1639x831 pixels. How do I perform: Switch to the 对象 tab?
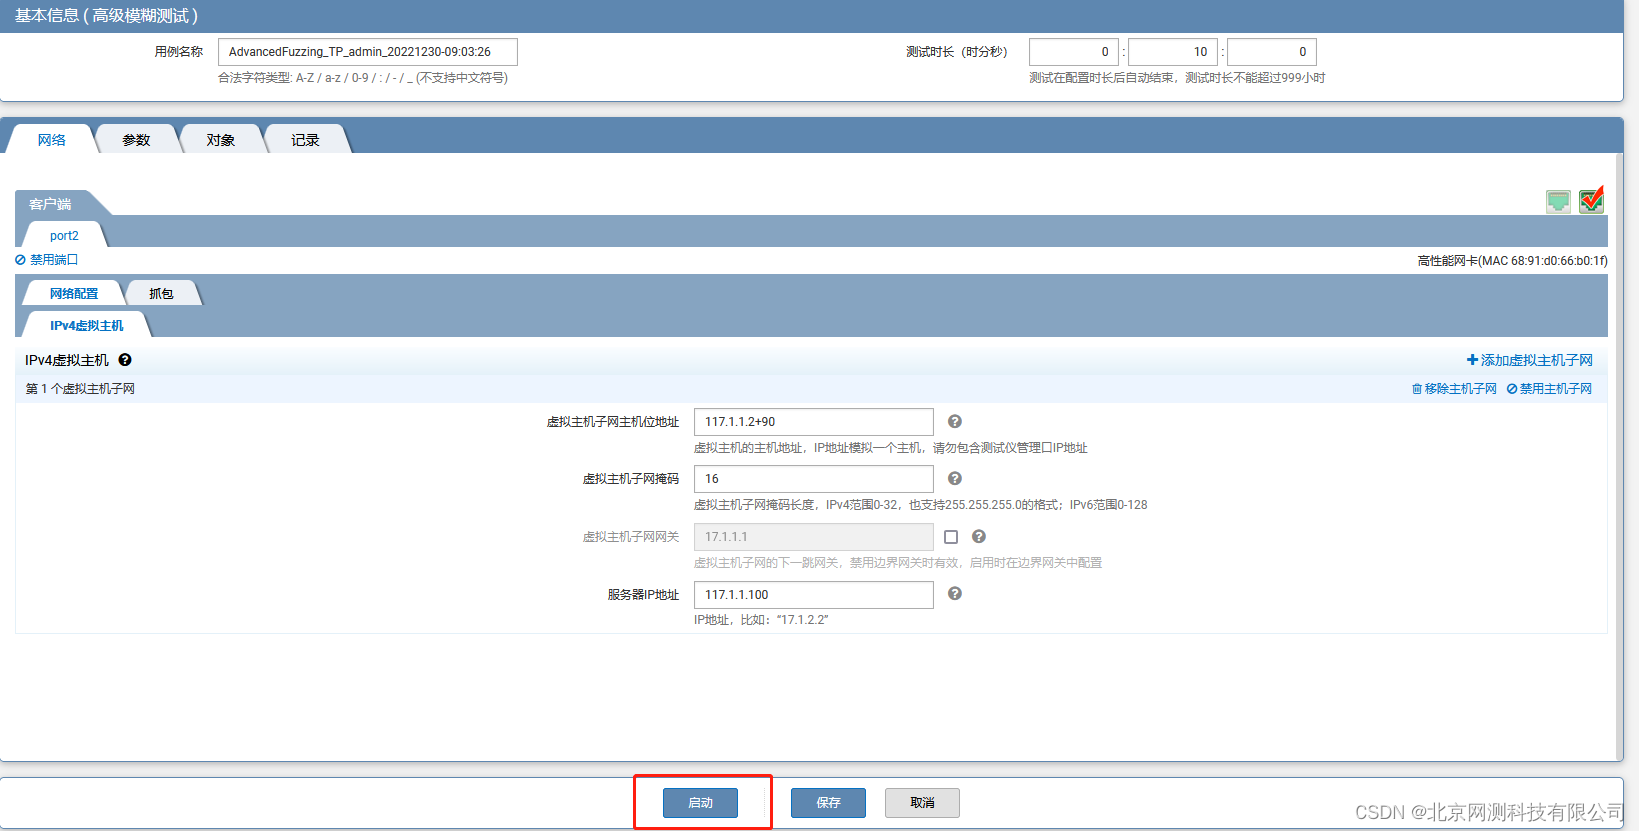coord(221,140)
